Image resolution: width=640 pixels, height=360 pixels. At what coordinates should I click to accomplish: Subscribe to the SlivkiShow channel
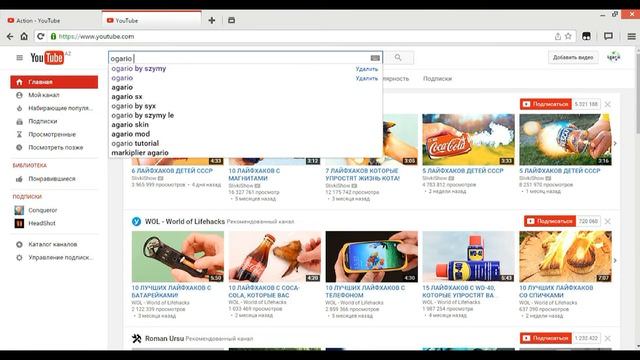point(546,104)
